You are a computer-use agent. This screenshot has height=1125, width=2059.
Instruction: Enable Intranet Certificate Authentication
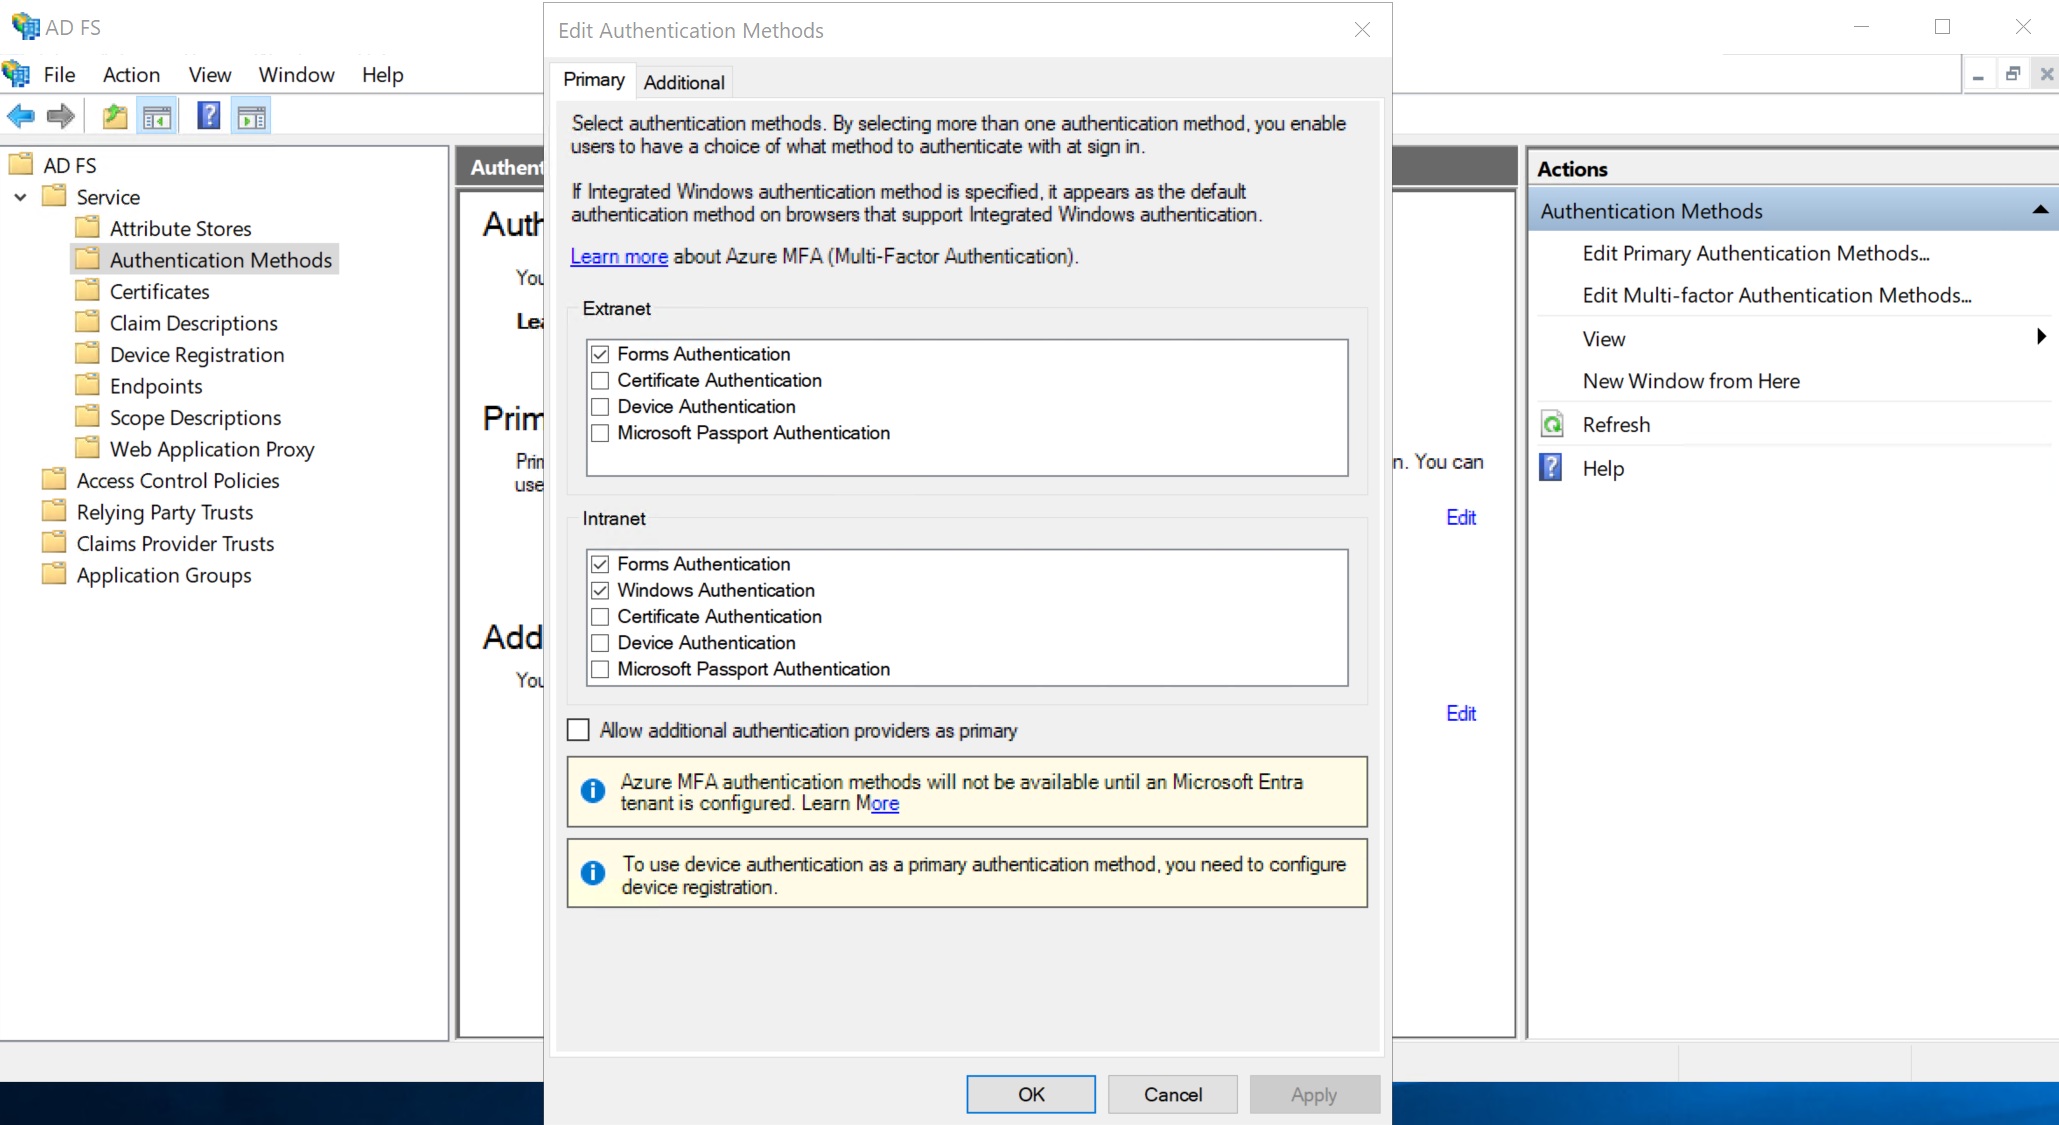[600, 616]
